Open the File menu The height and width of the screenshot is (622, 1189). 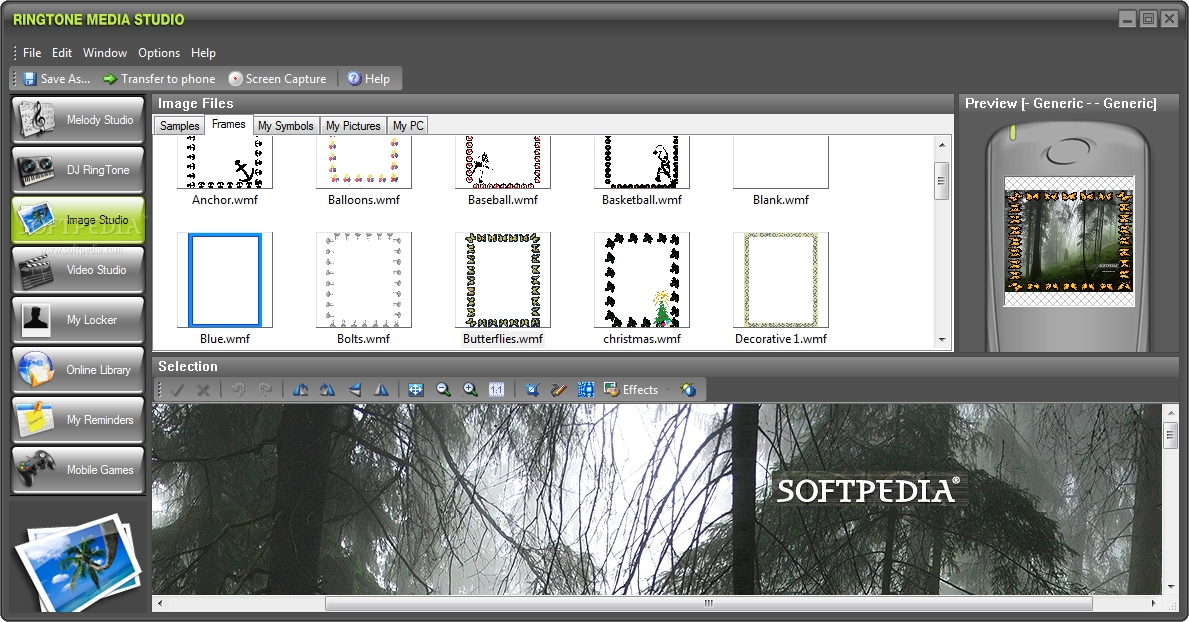32,53
